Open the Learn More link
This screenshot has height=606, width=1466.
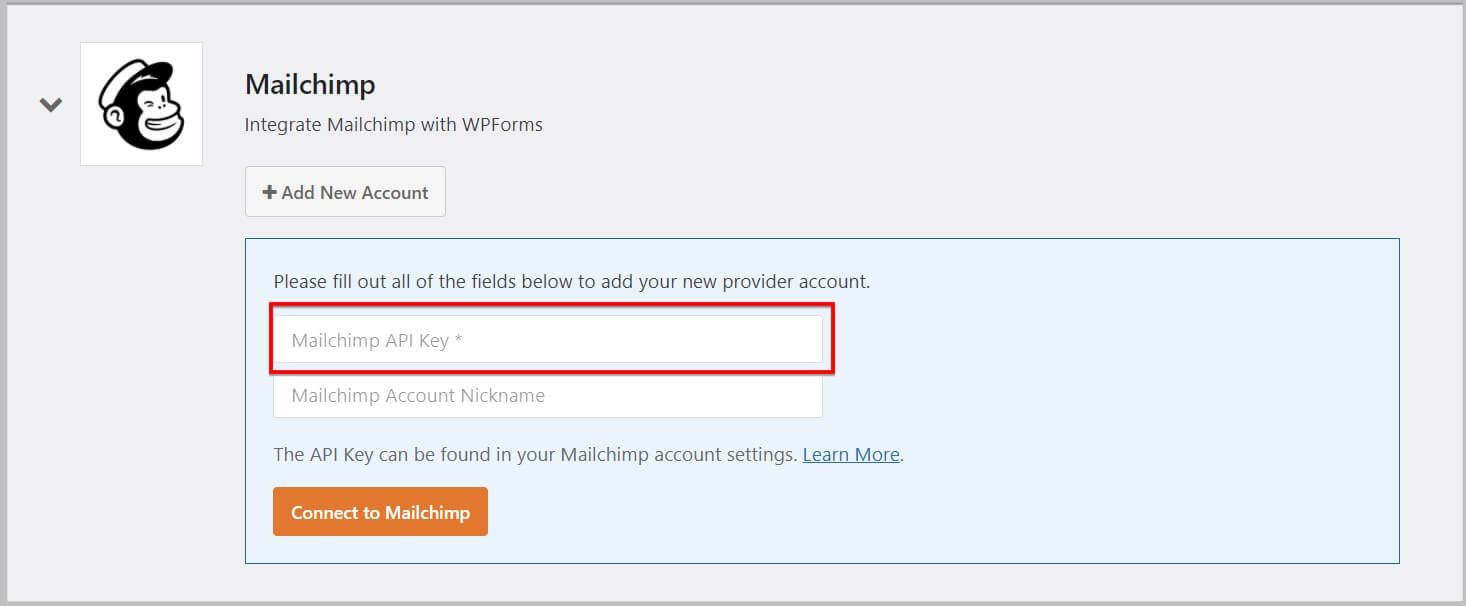pos(850,454)
